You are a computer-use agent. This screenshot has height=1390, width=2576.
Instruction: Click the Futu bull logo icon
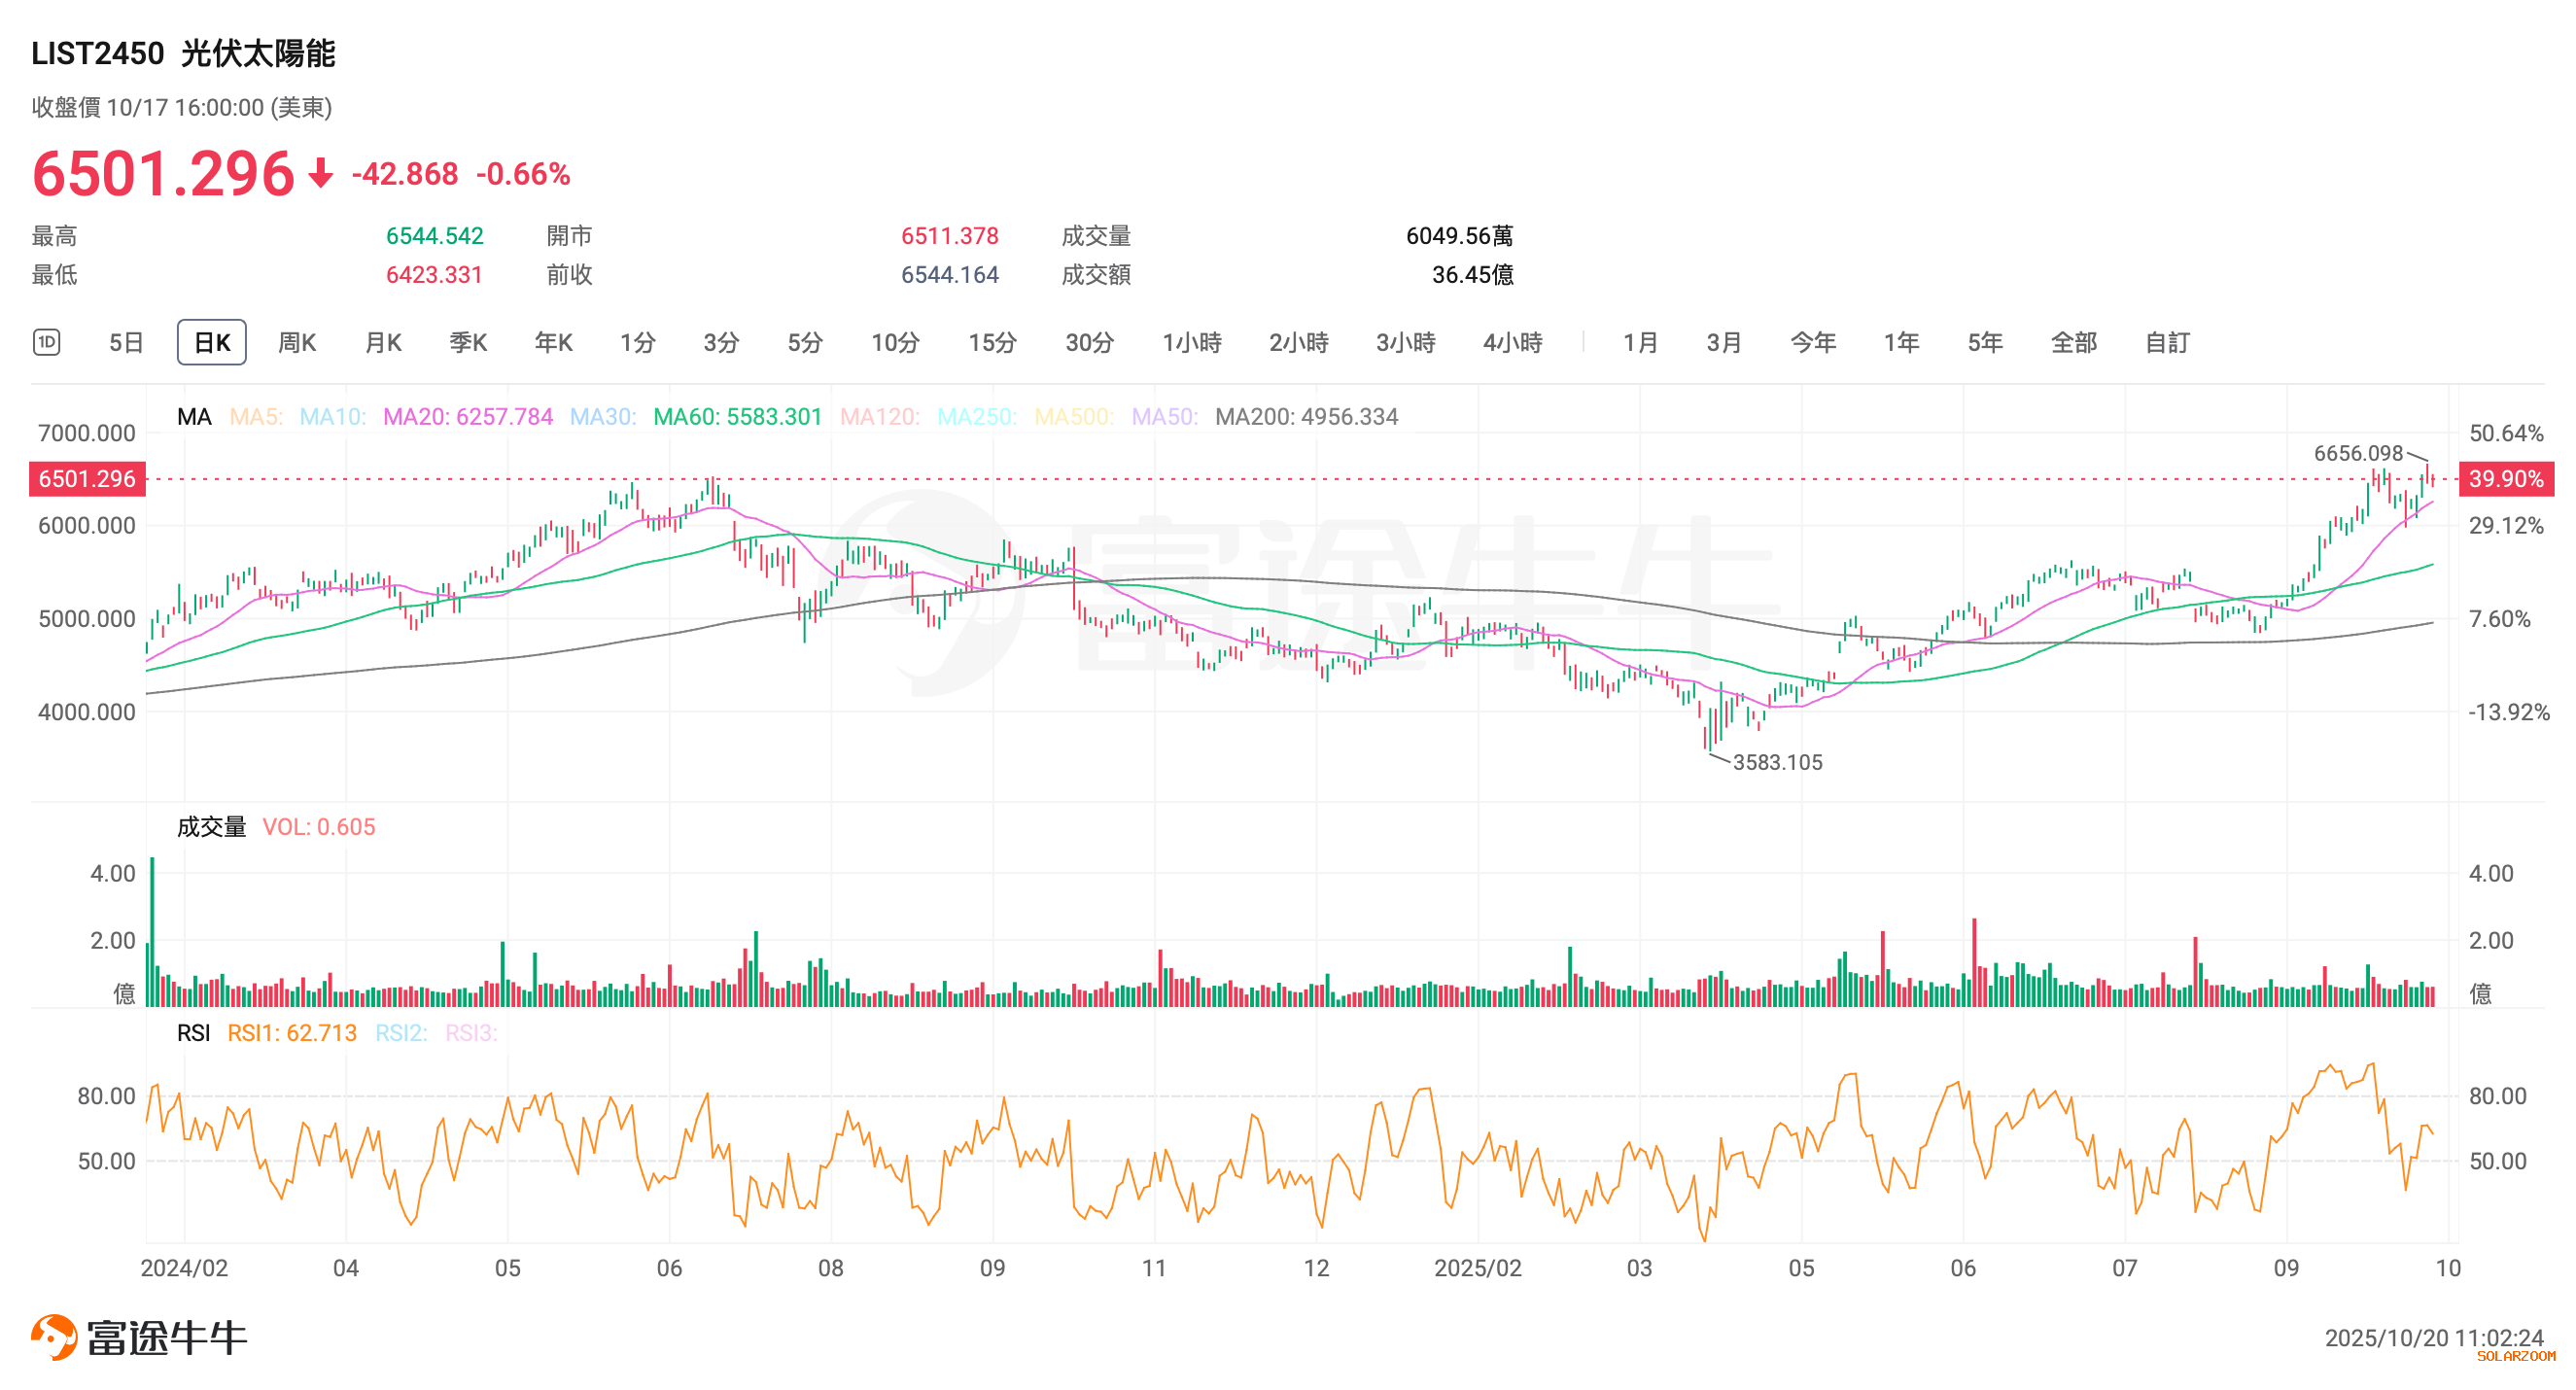pos(53,1337)
